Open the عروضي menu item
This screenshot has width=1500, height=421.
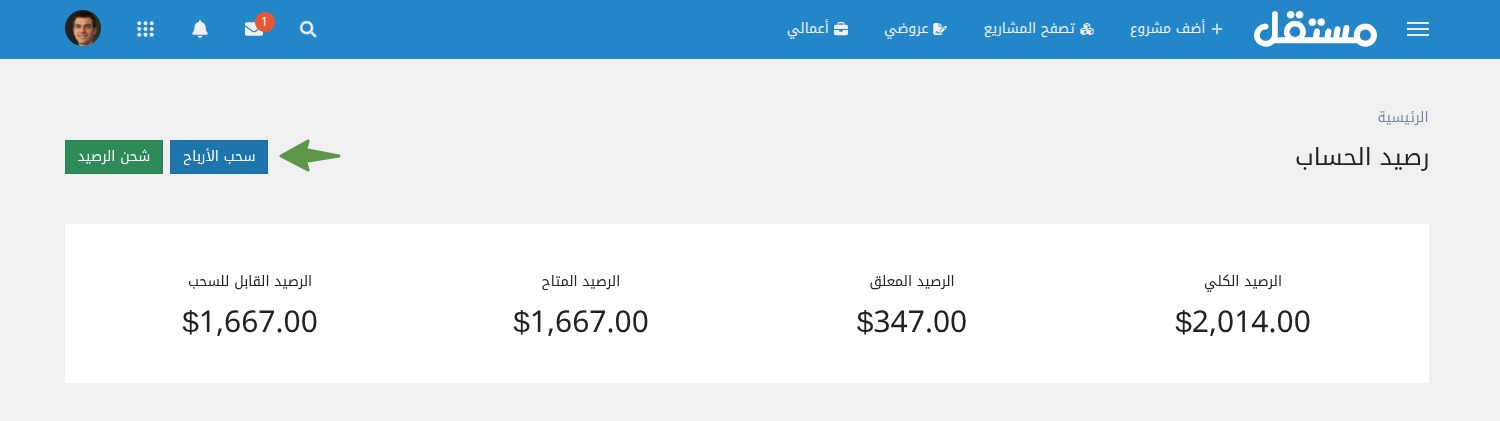pyautogui.click(x=914, y=29)
